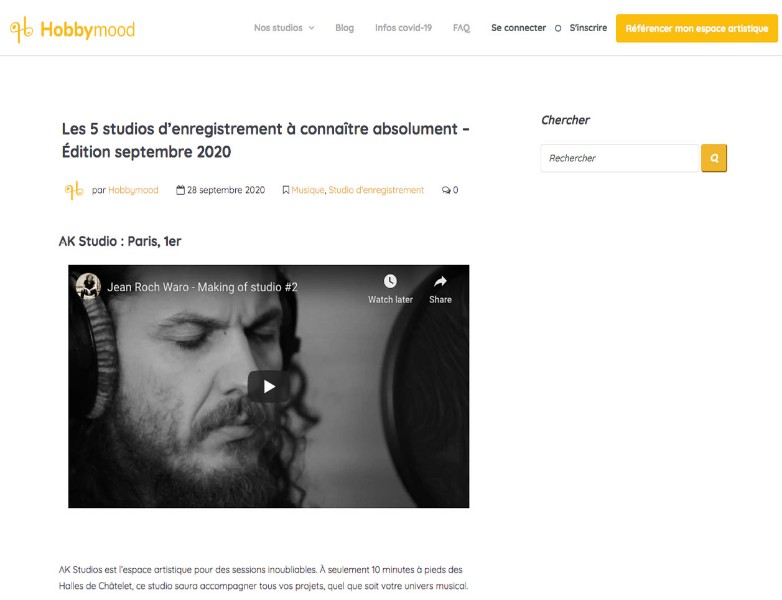The height and width of the screenshot is (600, 782).
Task: Click the comments bubble icon showing 0
Action: (446, 190)
